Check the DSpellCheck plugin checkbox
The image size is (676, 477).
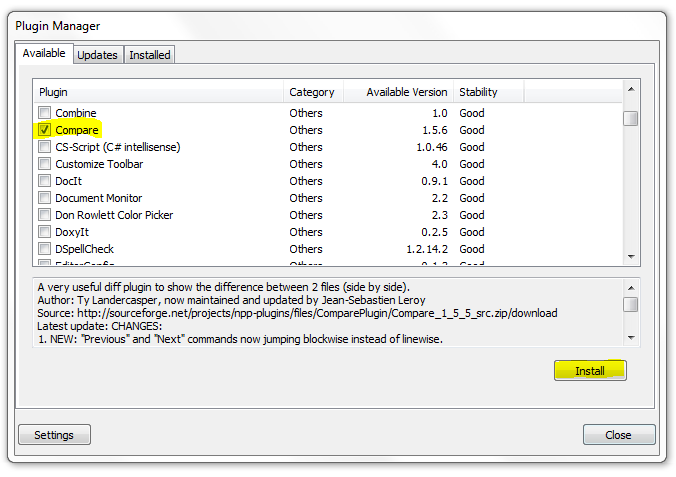pyautogui.click(x=45, y=249)
